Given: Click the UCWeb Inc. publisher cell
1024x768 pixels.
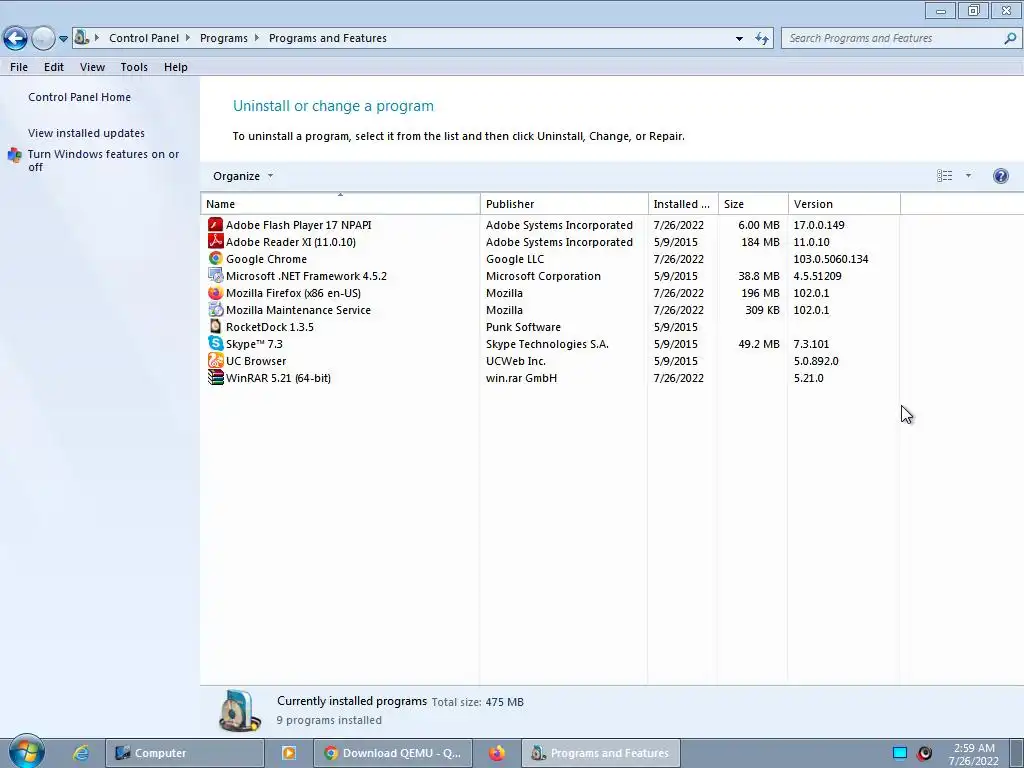Looking at the screenshot, I should click(516, 360).
